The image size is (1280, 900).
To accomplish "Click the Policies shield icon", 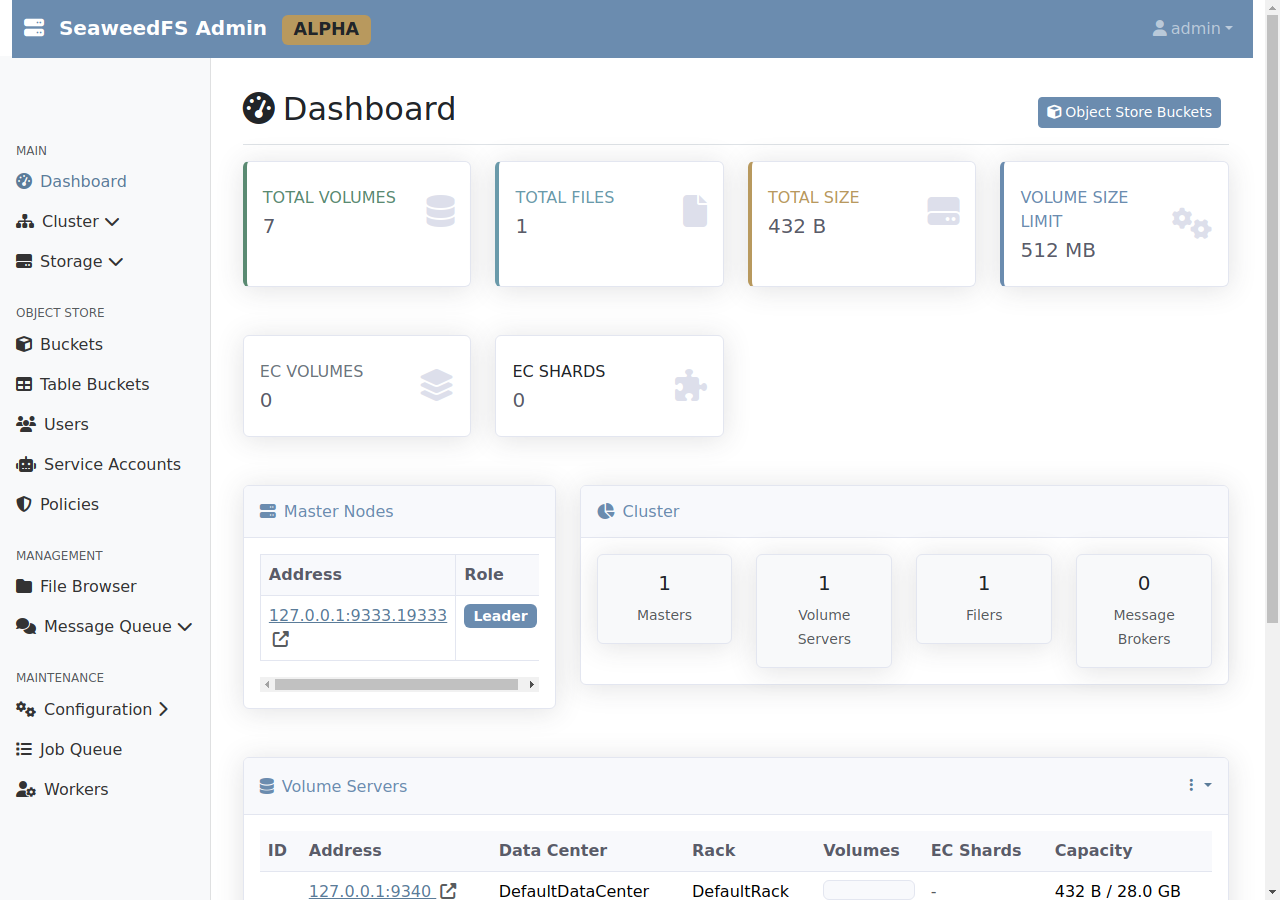I will (x=24, y=504).
